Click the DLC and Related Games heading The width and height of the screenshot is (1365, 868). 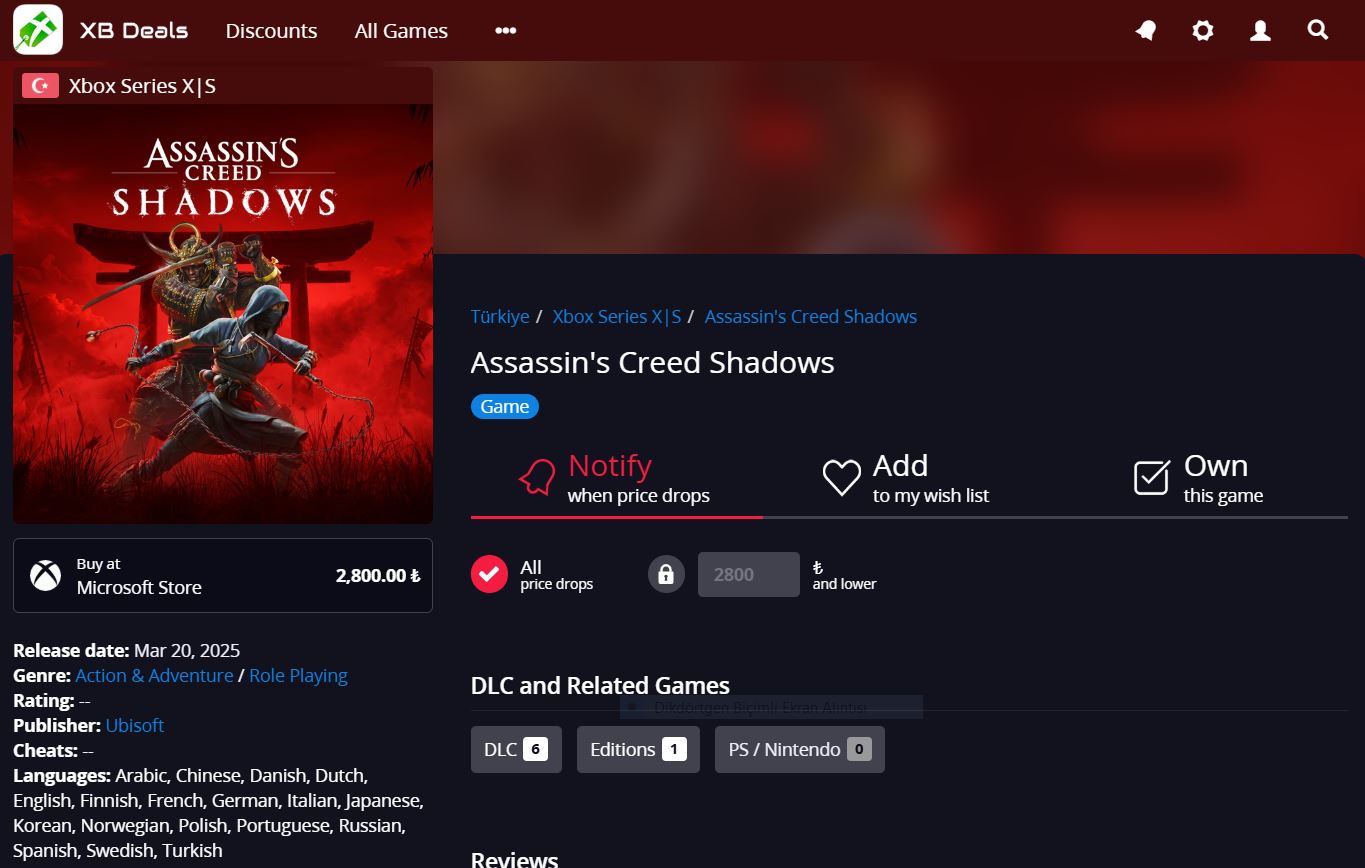point(600,685)
